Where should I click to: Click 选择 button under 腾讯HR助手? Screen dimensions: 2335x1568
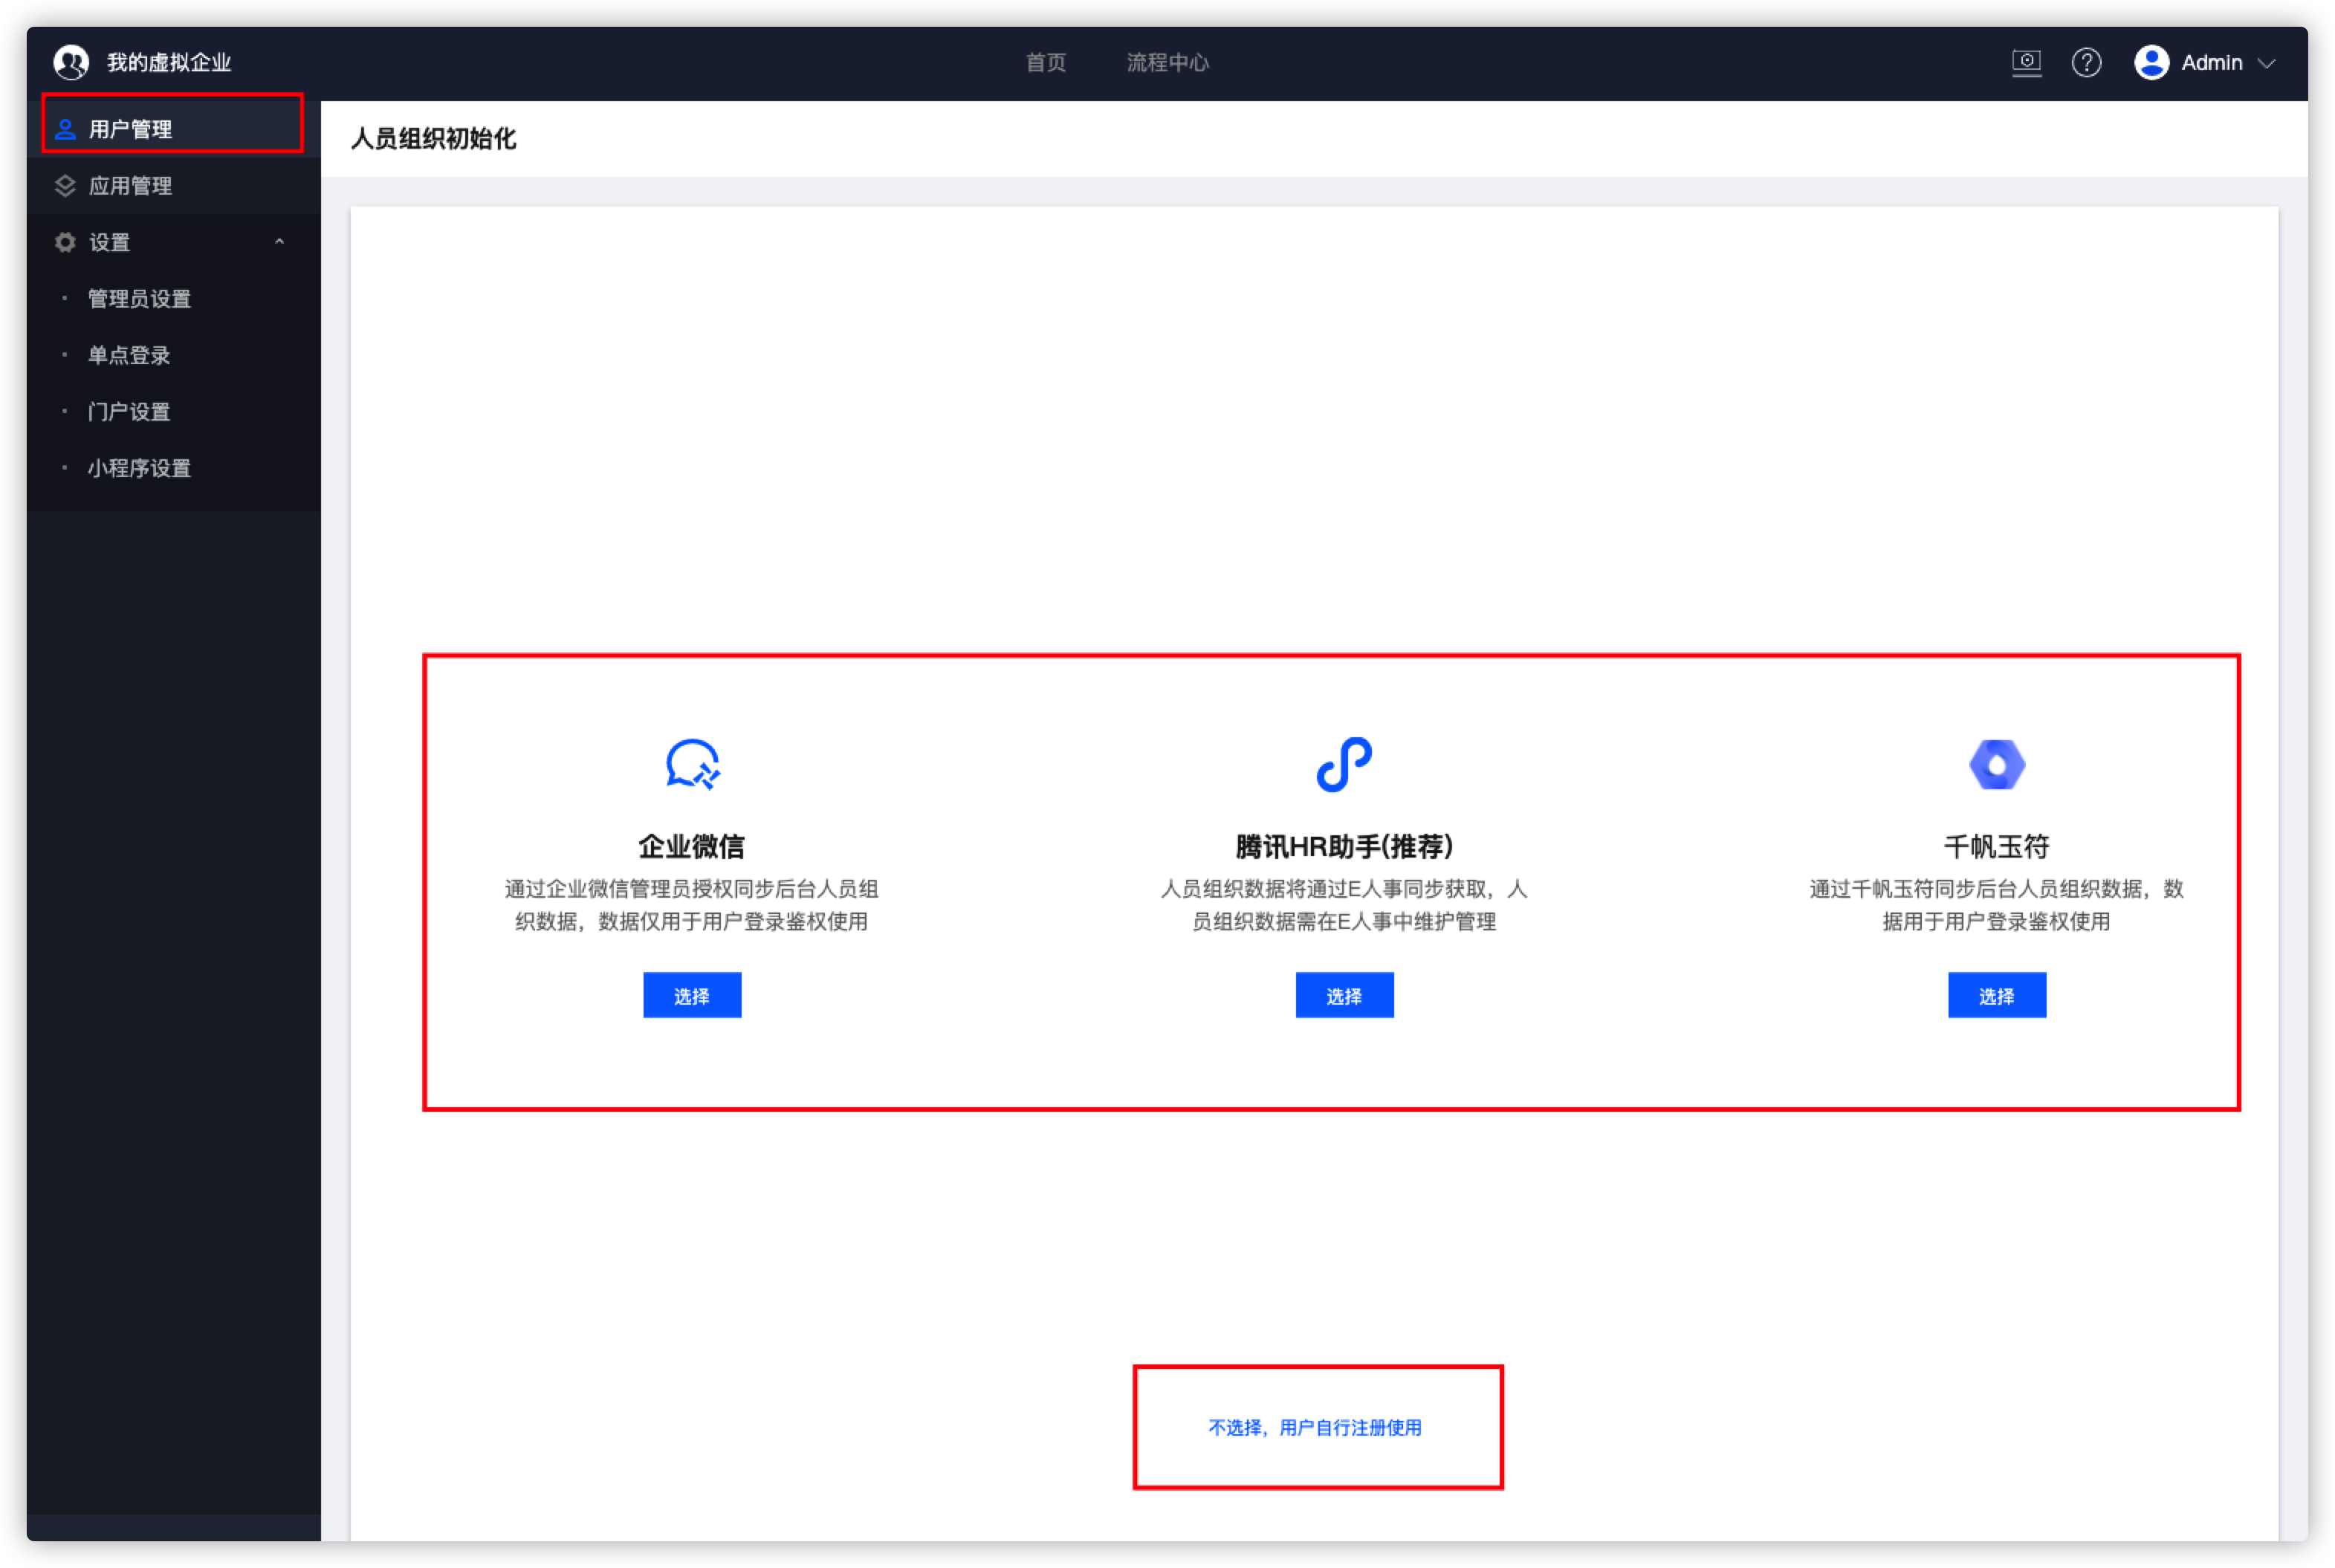click(1344, 995)
